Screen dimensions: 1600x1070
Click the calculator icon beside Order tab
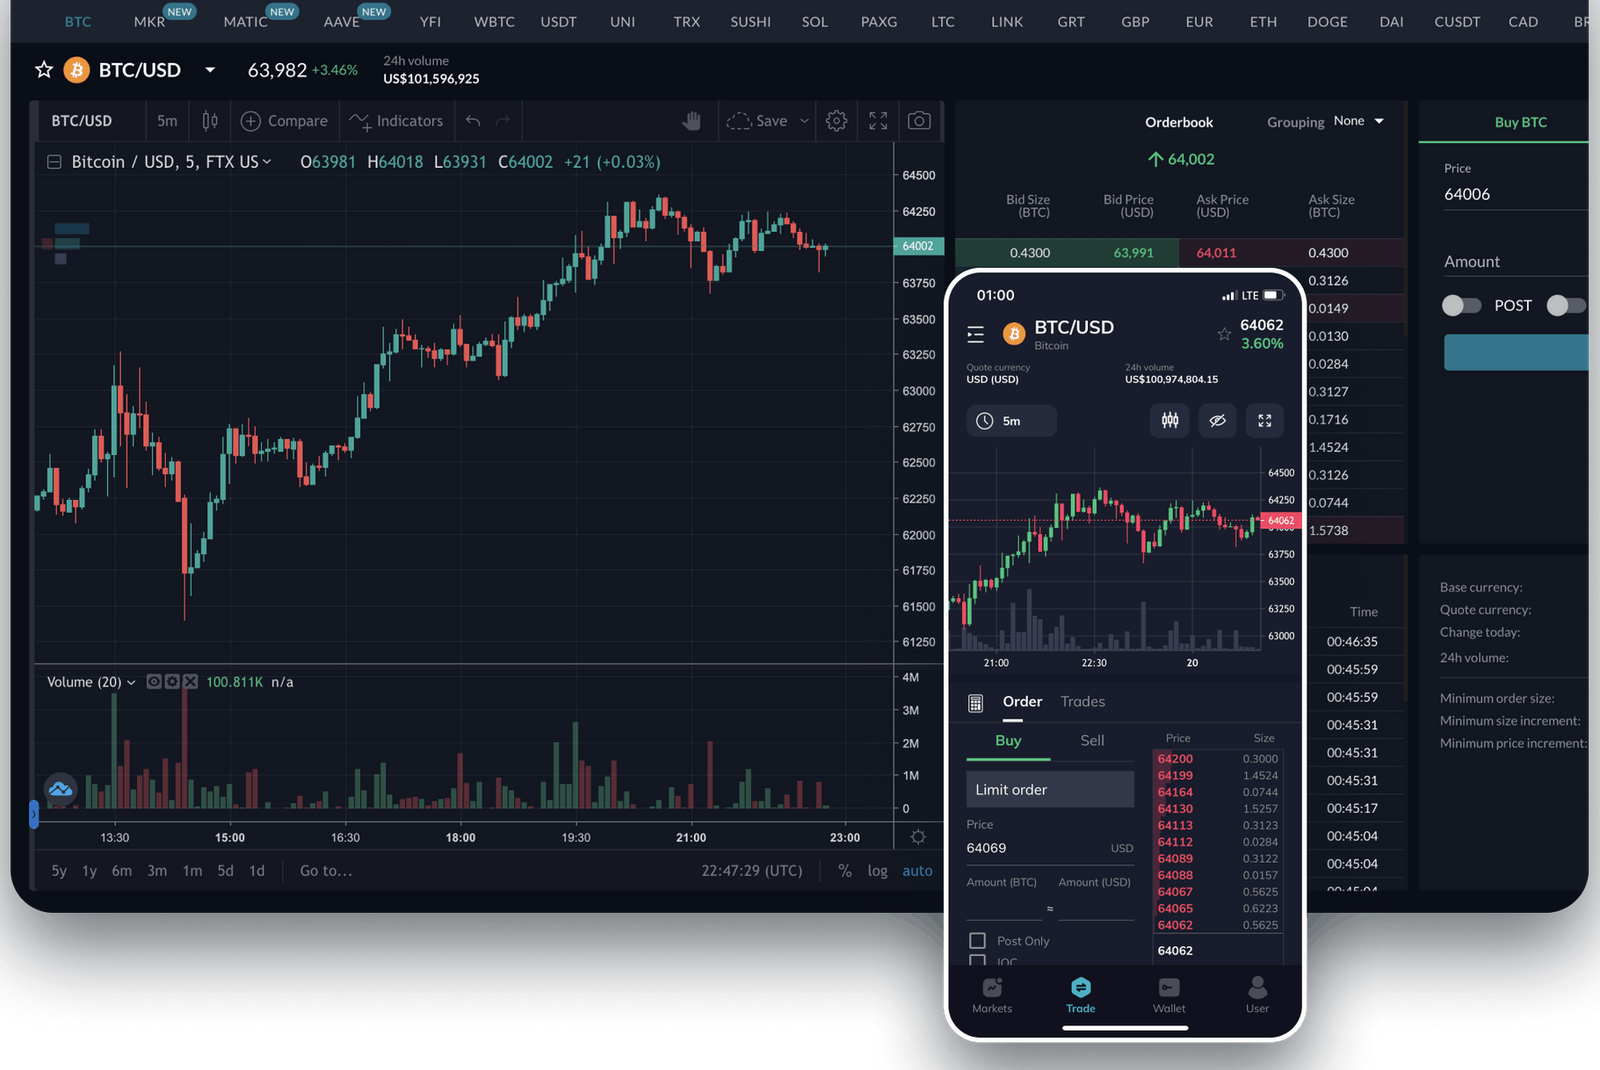coord(976,703)
